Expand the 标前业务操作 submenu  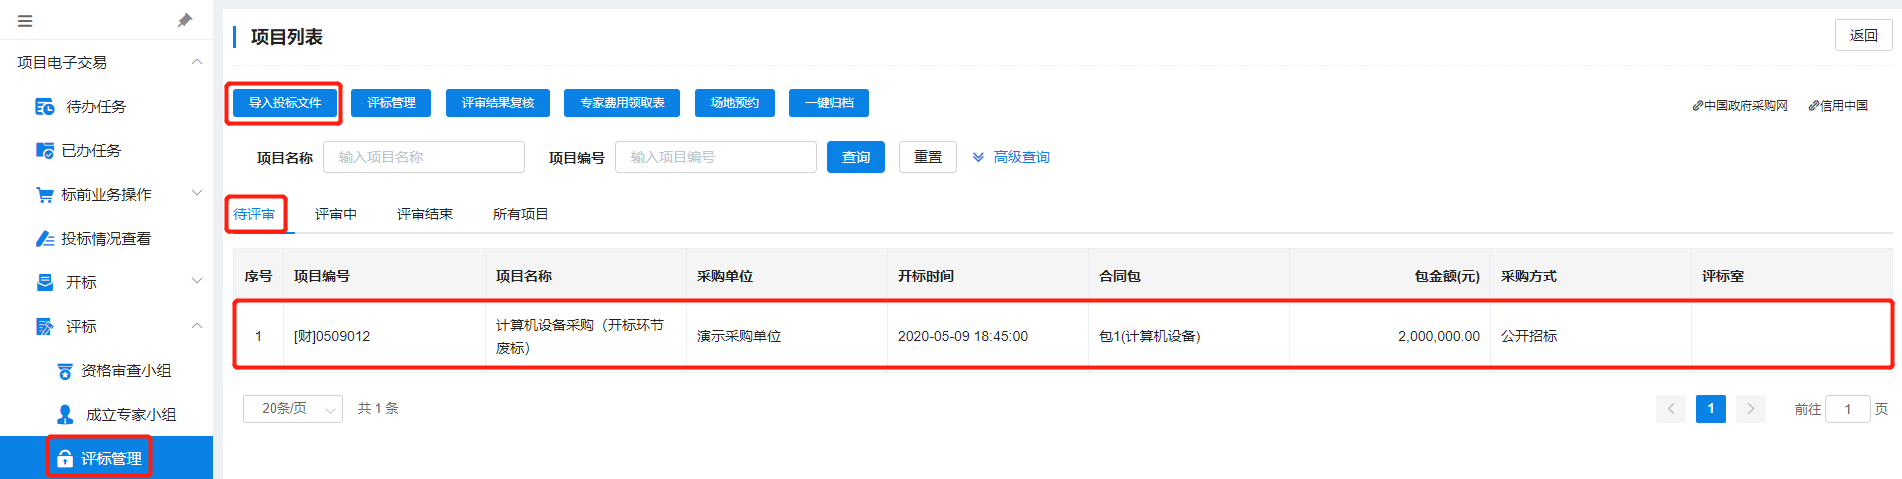pos(197,194)
